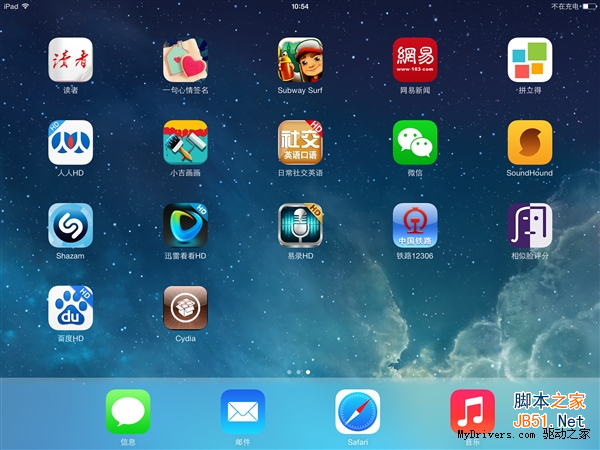
Task: Open 微信 WeChat app
Action: (x=415, y=142)
